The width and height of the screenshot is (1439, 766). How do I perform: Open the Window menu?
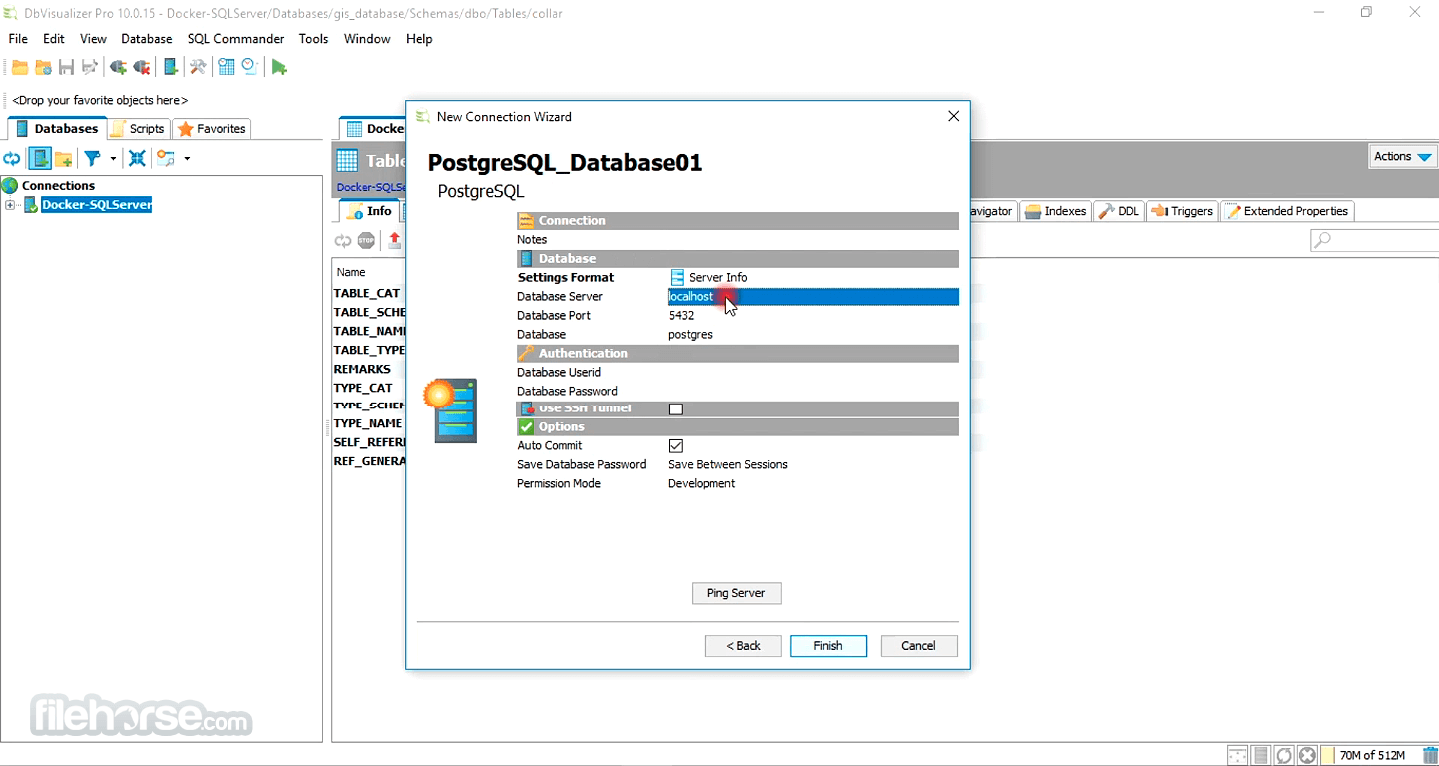pyautogui.click(x=367, y=39)
